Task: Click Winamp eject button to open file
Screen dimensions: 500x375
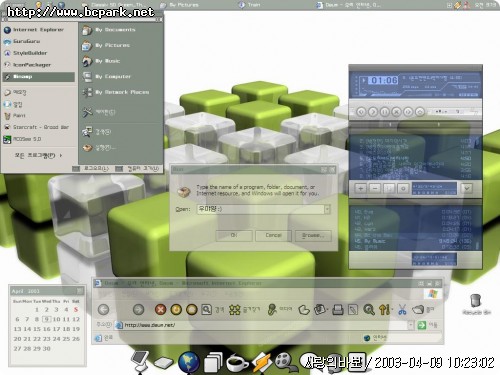Action: point(420,112)
